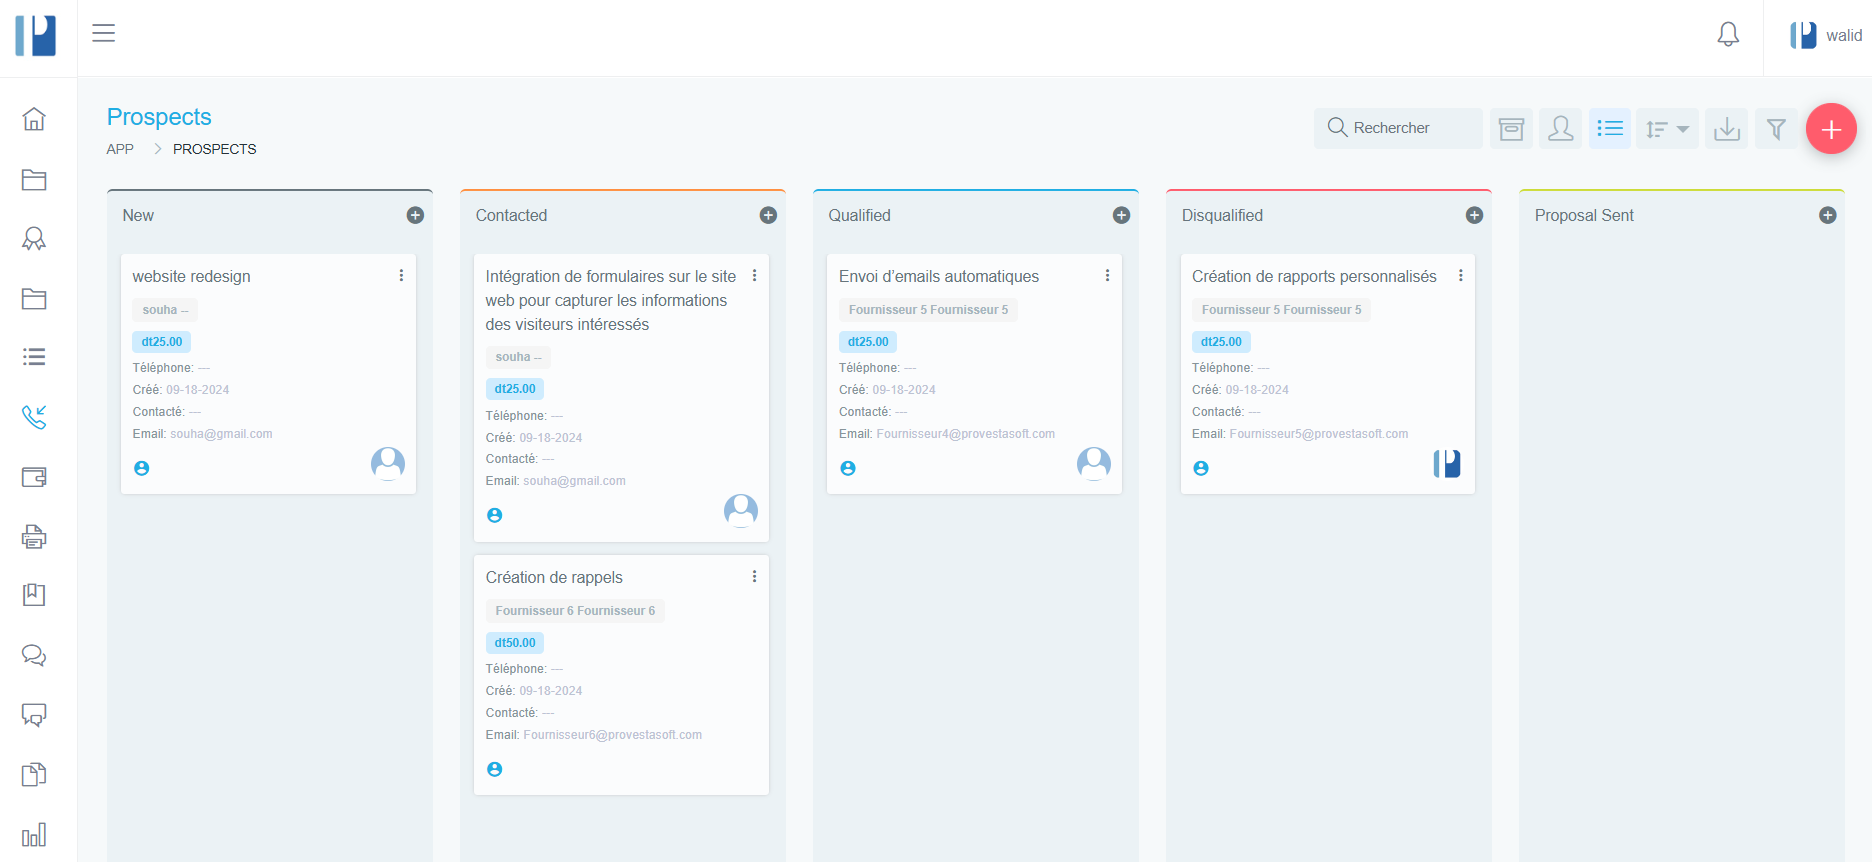Image resolution: width=1872 pixels, height=862 pixels.
Task: Click the user filter toolbar icon
Action: pyautogui.click(x=1560, y=129)
